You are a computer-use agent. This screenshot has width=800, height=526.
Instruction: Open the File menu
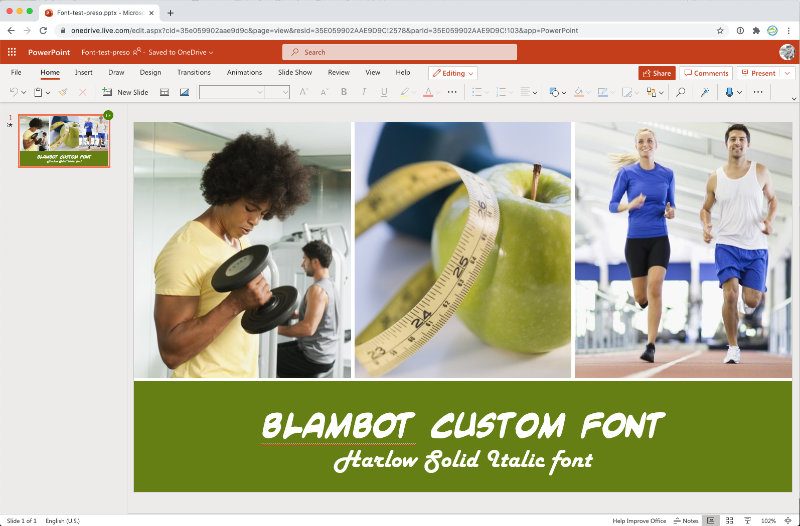[16, 72]
